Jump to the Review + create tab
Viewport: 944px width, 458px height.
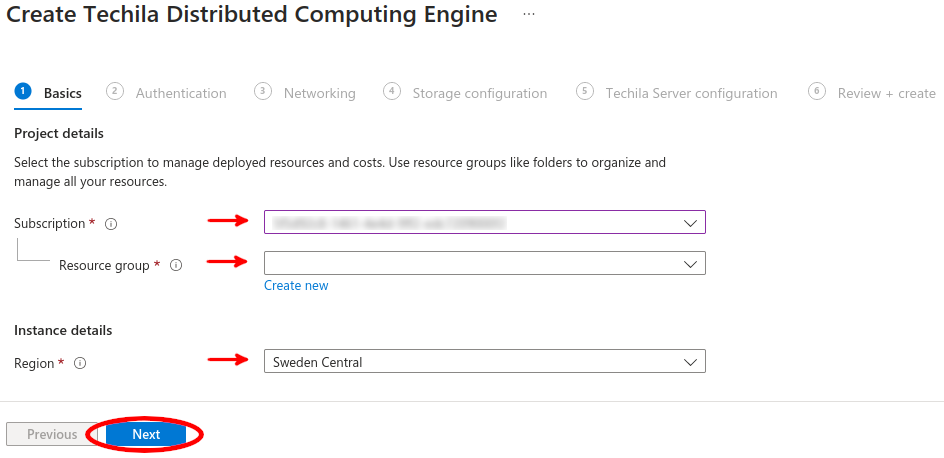pyautogui.click(x=886, y=93)
